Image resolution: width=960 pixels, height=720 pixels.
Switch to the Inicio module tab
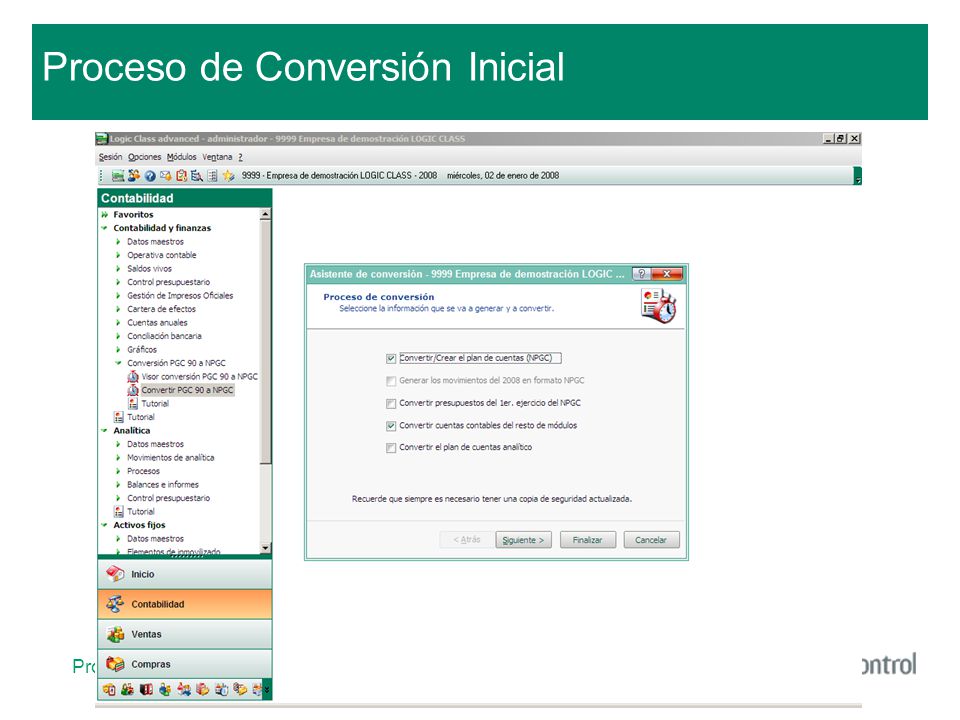[x=184, y=574]
